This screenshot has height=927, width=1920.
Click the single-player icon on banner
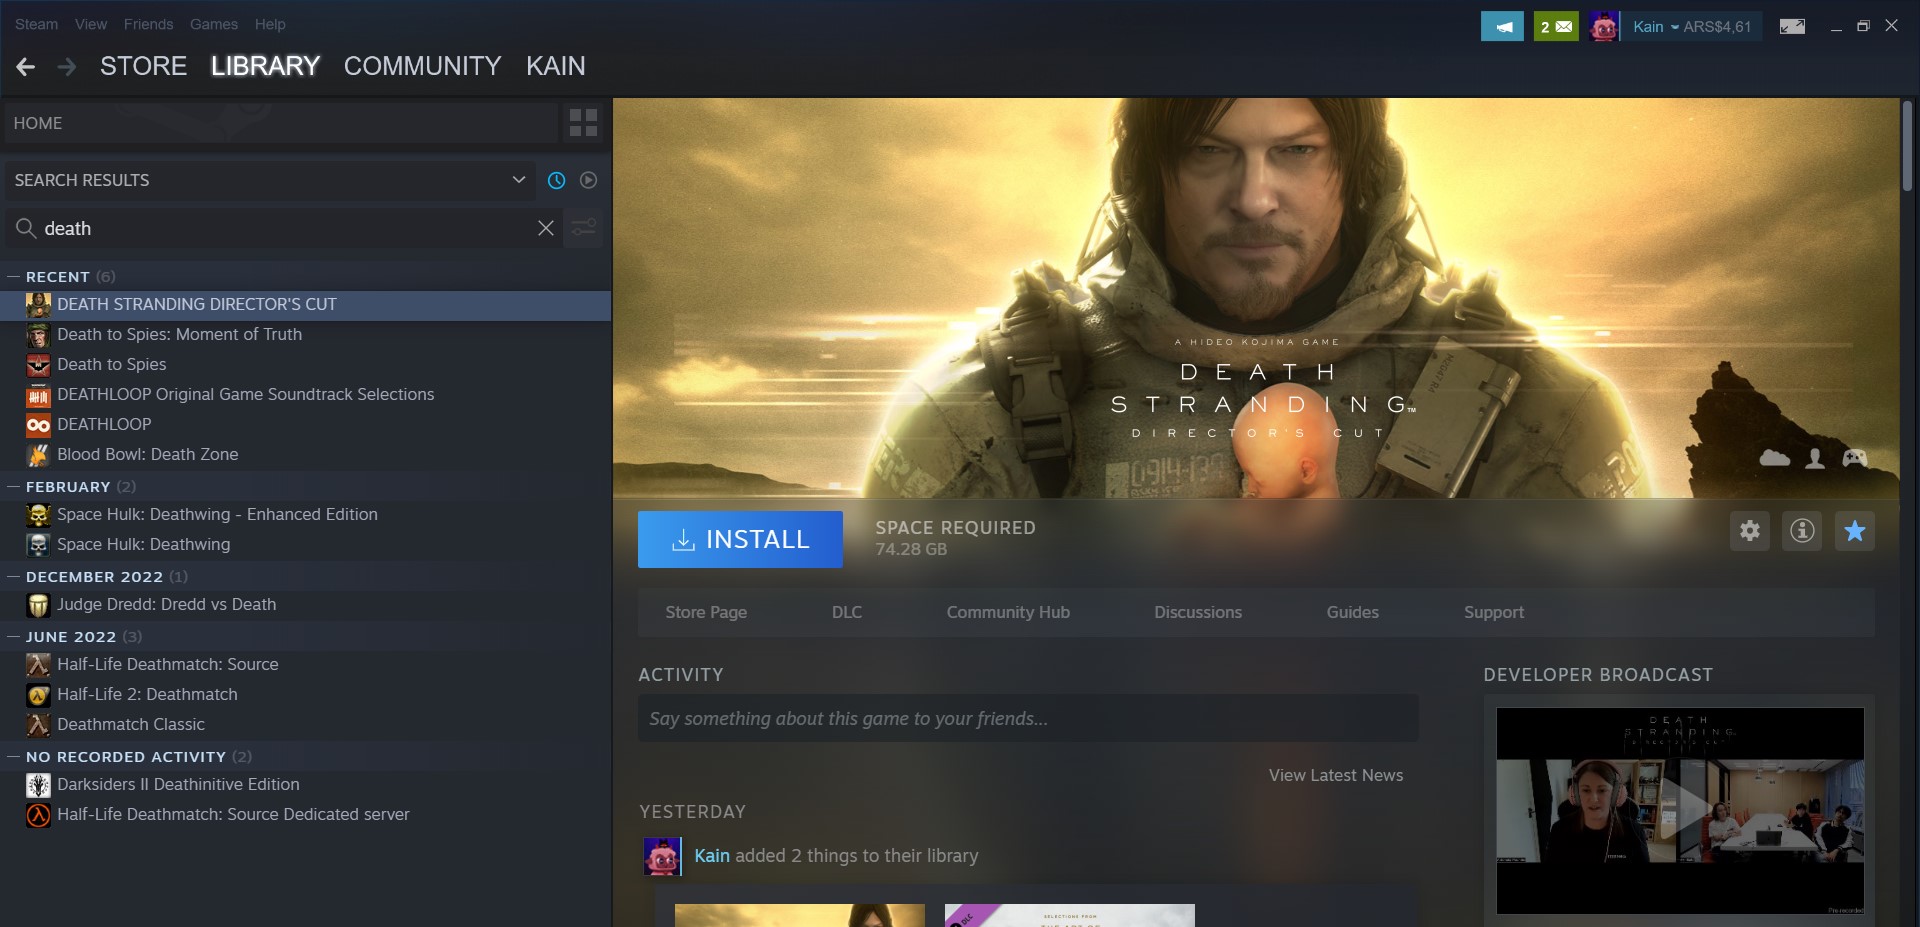click(x=1815, y=458)
